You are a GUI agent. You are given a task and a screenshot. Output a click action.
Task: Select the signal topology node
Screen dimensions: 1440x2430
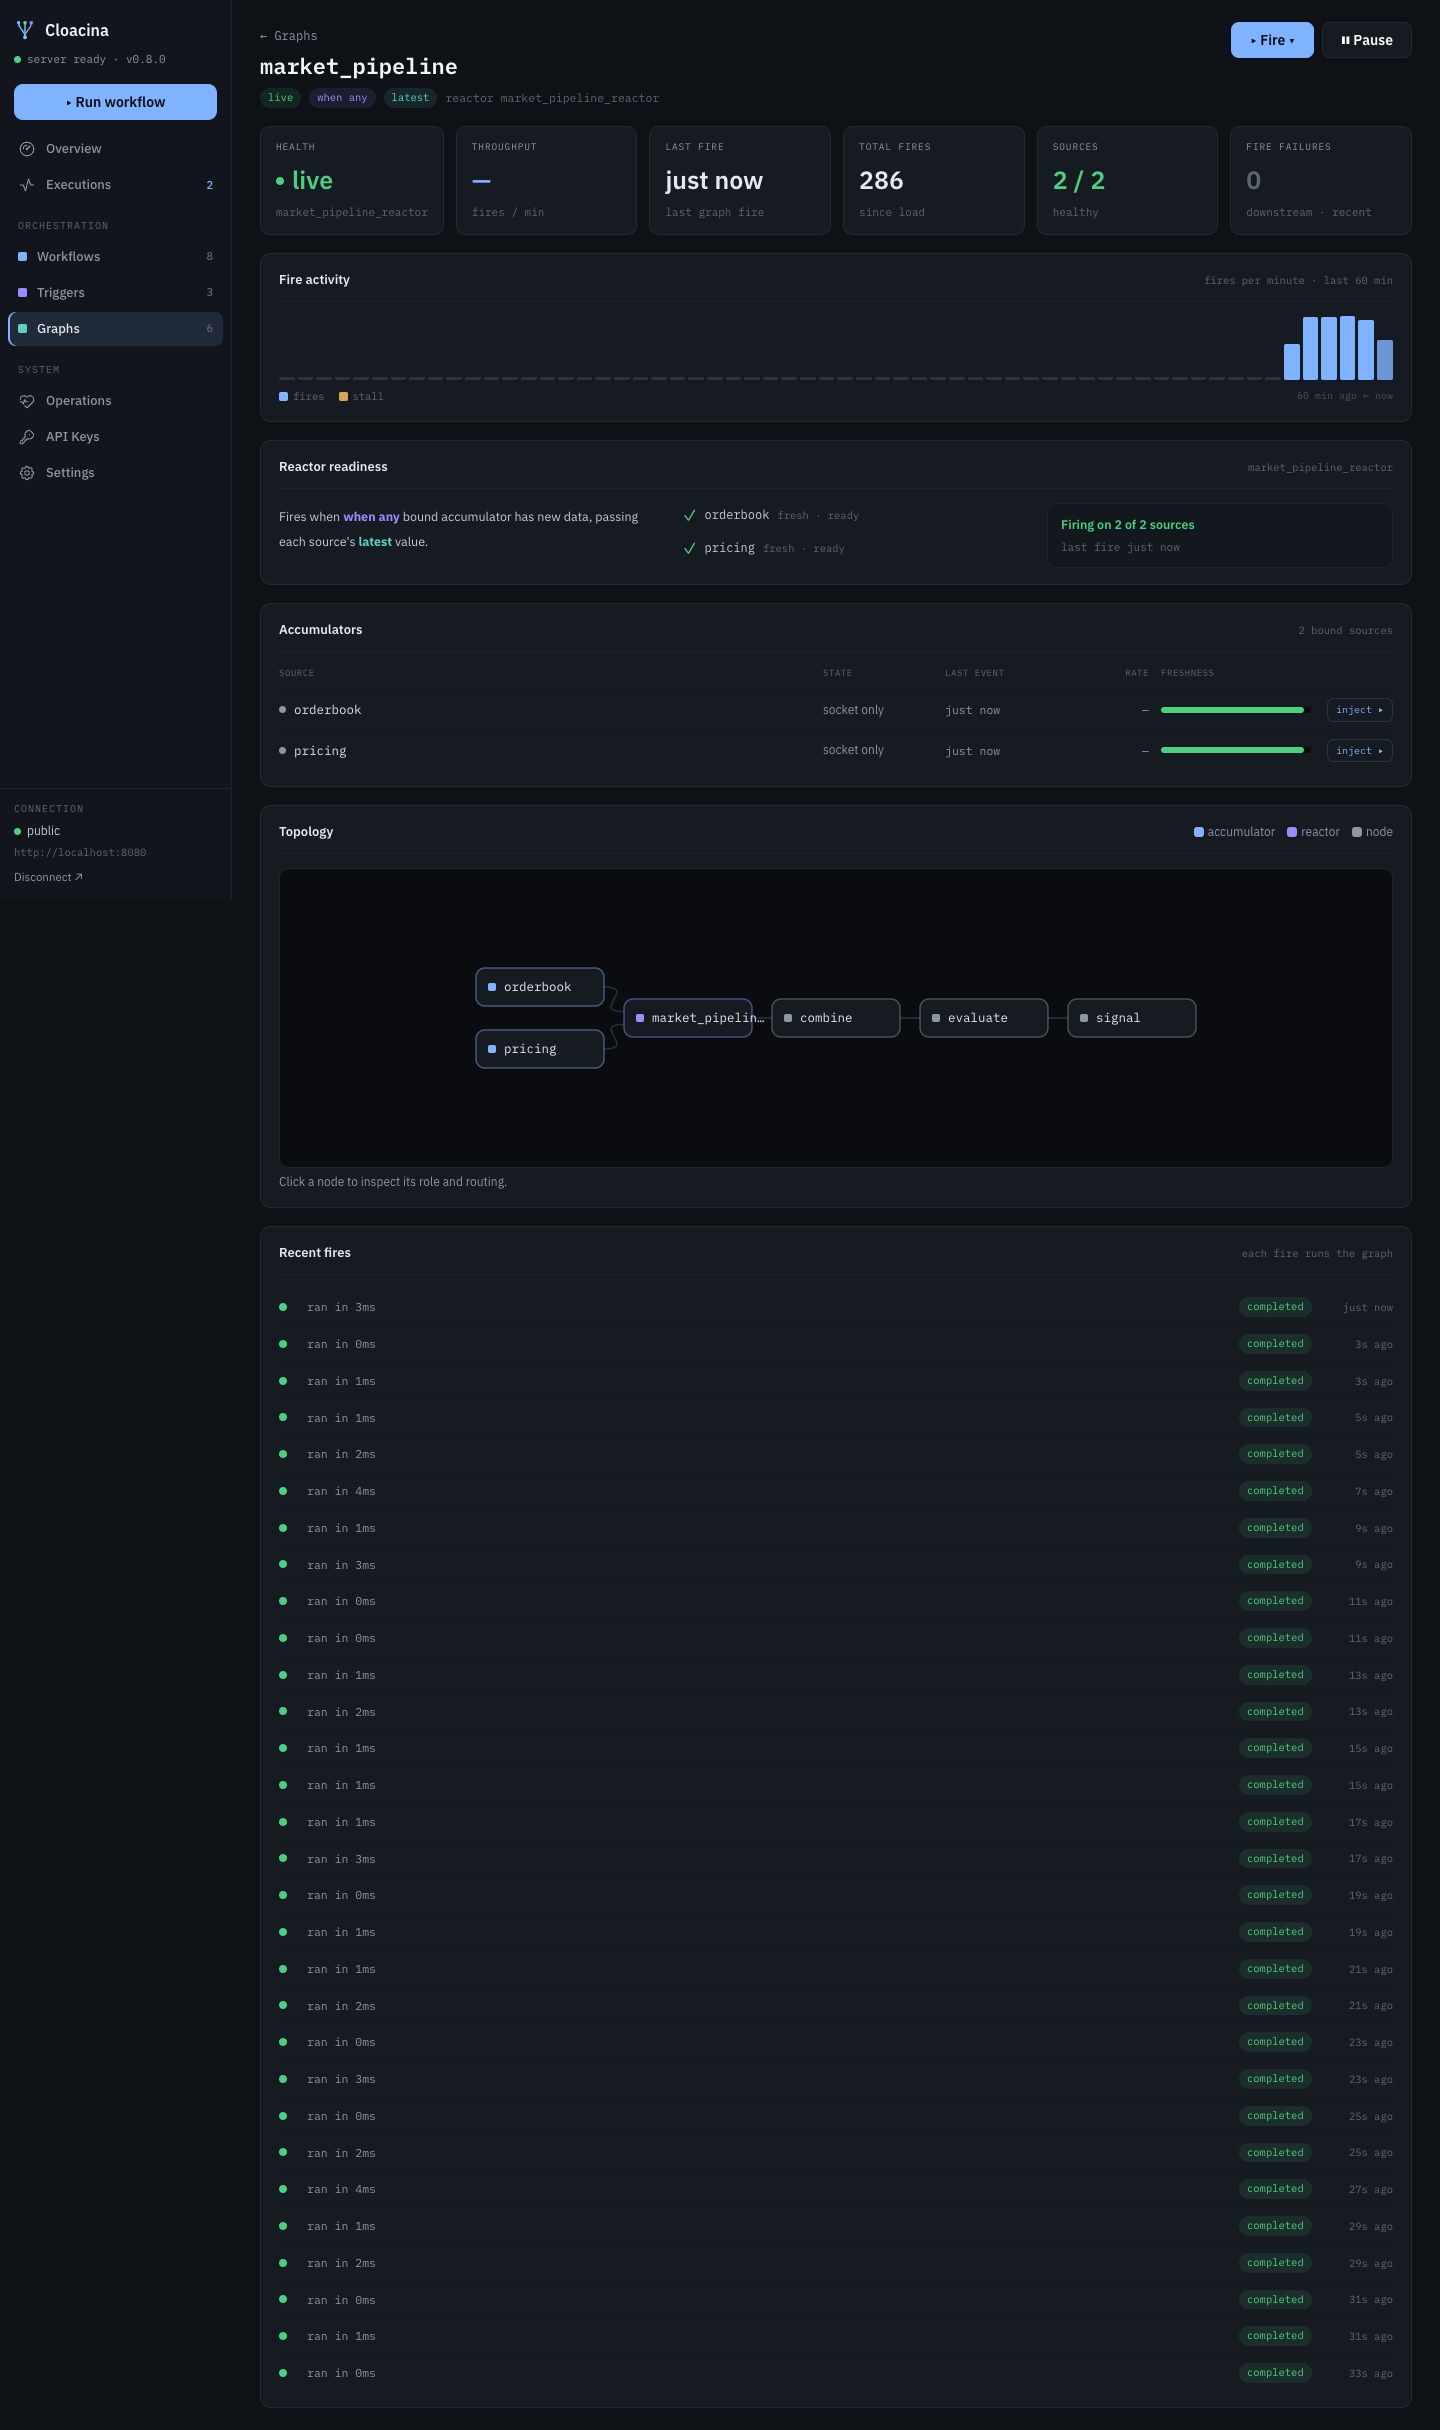coord(1132,1018)
